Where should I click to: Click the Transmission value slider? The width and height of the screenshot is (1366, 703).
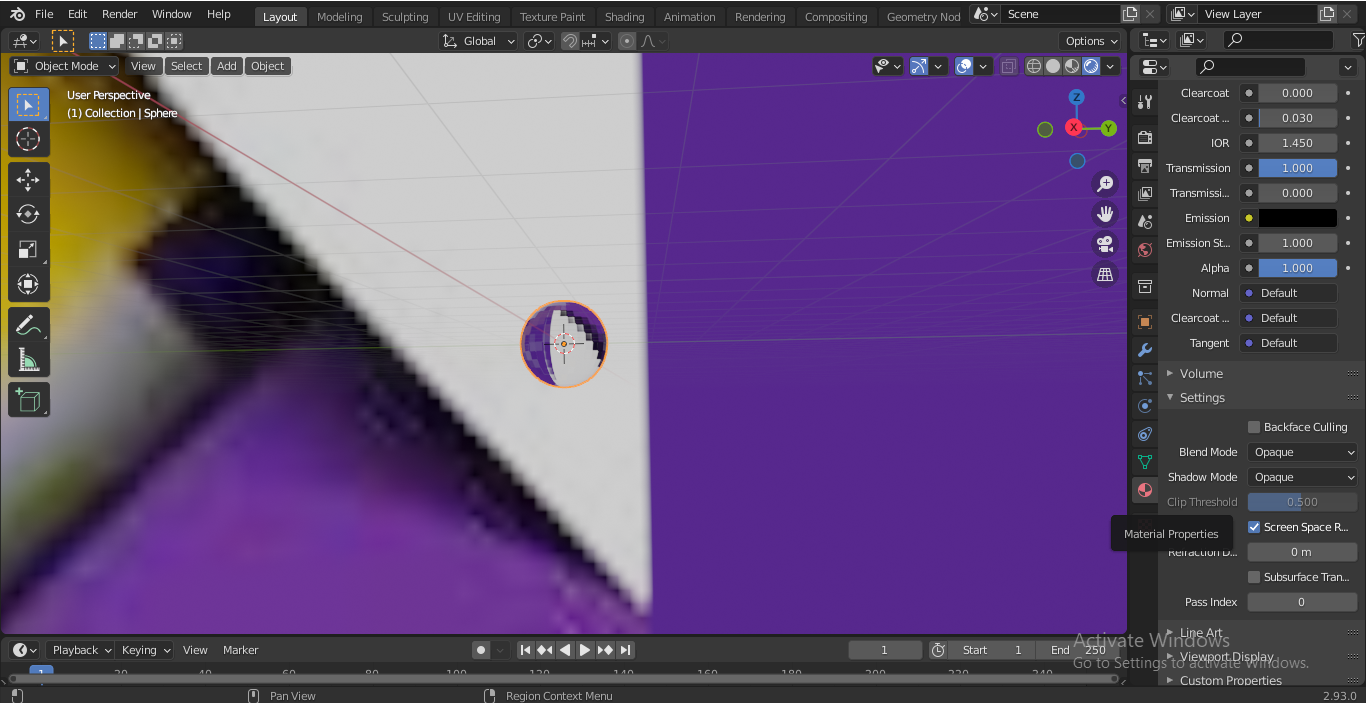1297,168
